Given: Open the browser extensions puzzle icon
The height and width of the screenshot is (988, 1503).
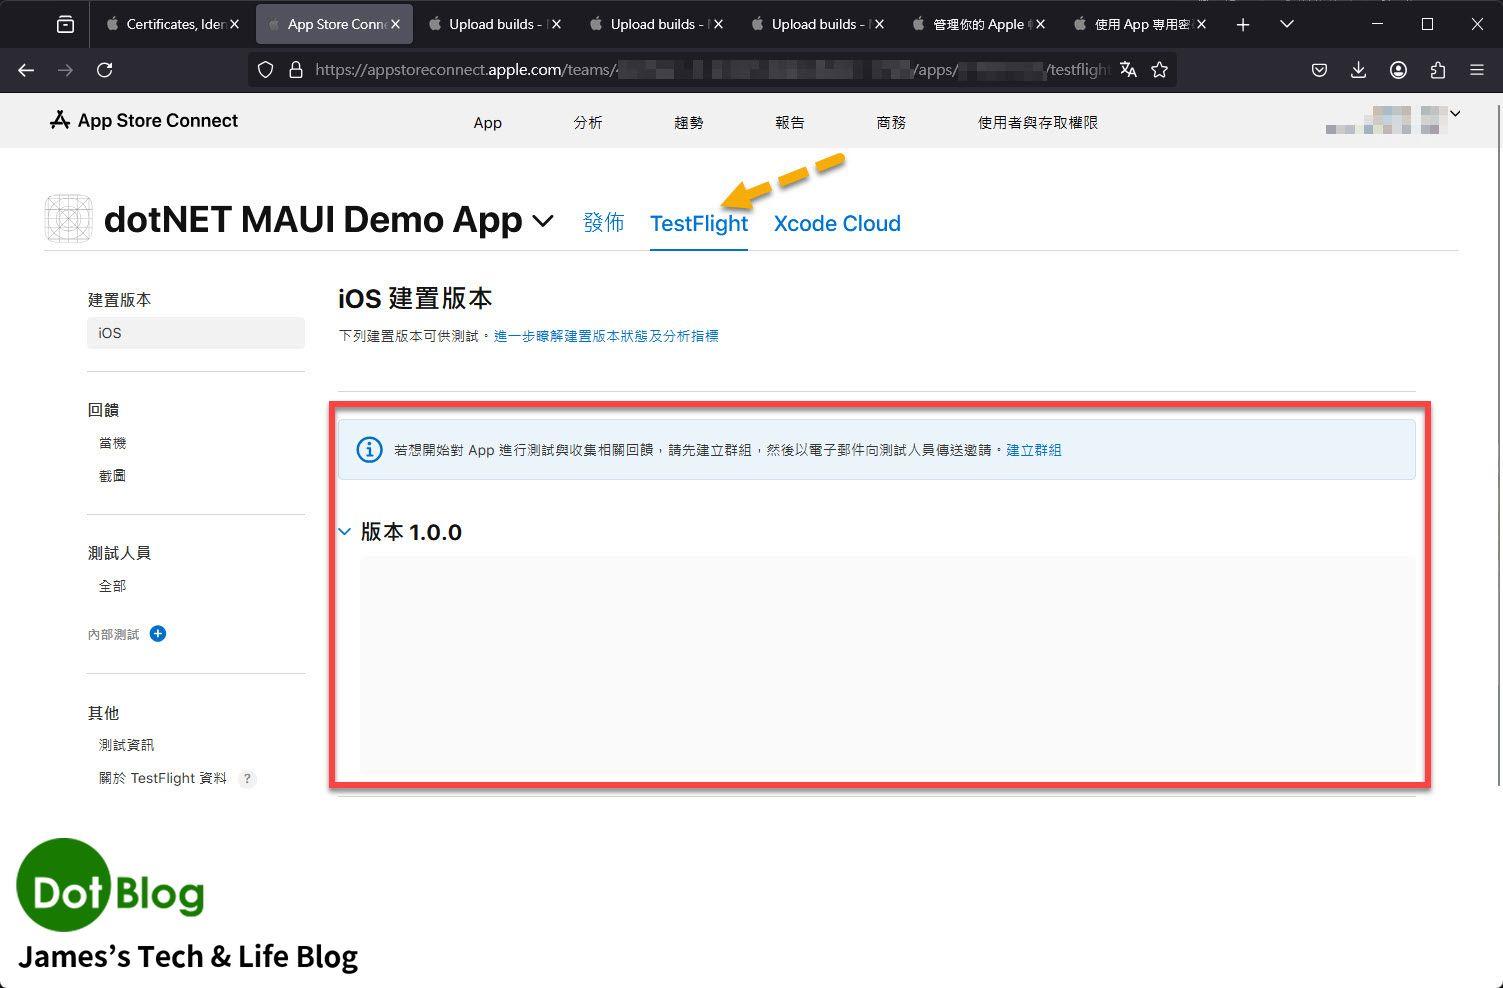Looking at the screenshot, I should [x=1438, y=70].
